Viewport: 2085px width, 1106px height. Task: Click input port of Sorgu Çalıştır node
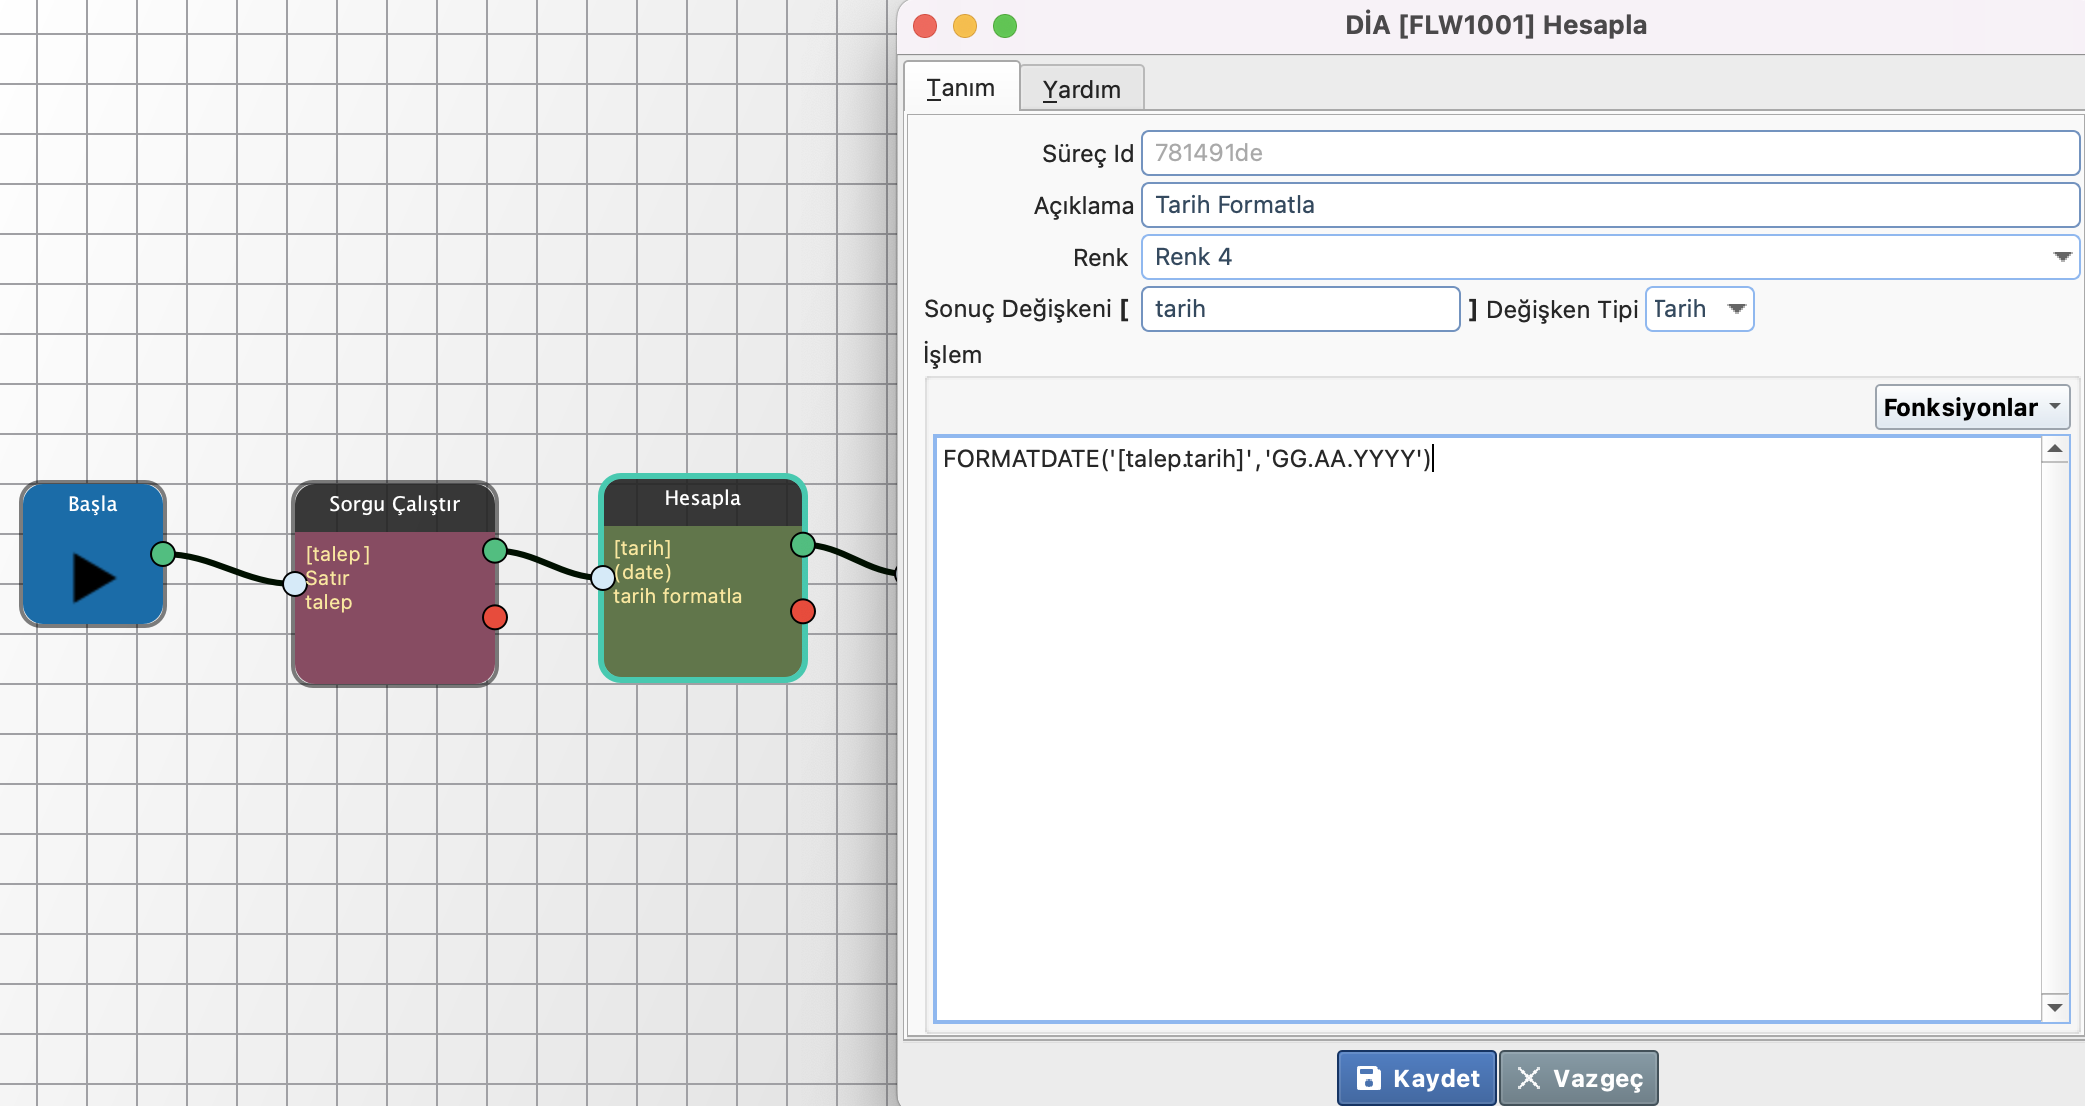[x=295, y=583]
